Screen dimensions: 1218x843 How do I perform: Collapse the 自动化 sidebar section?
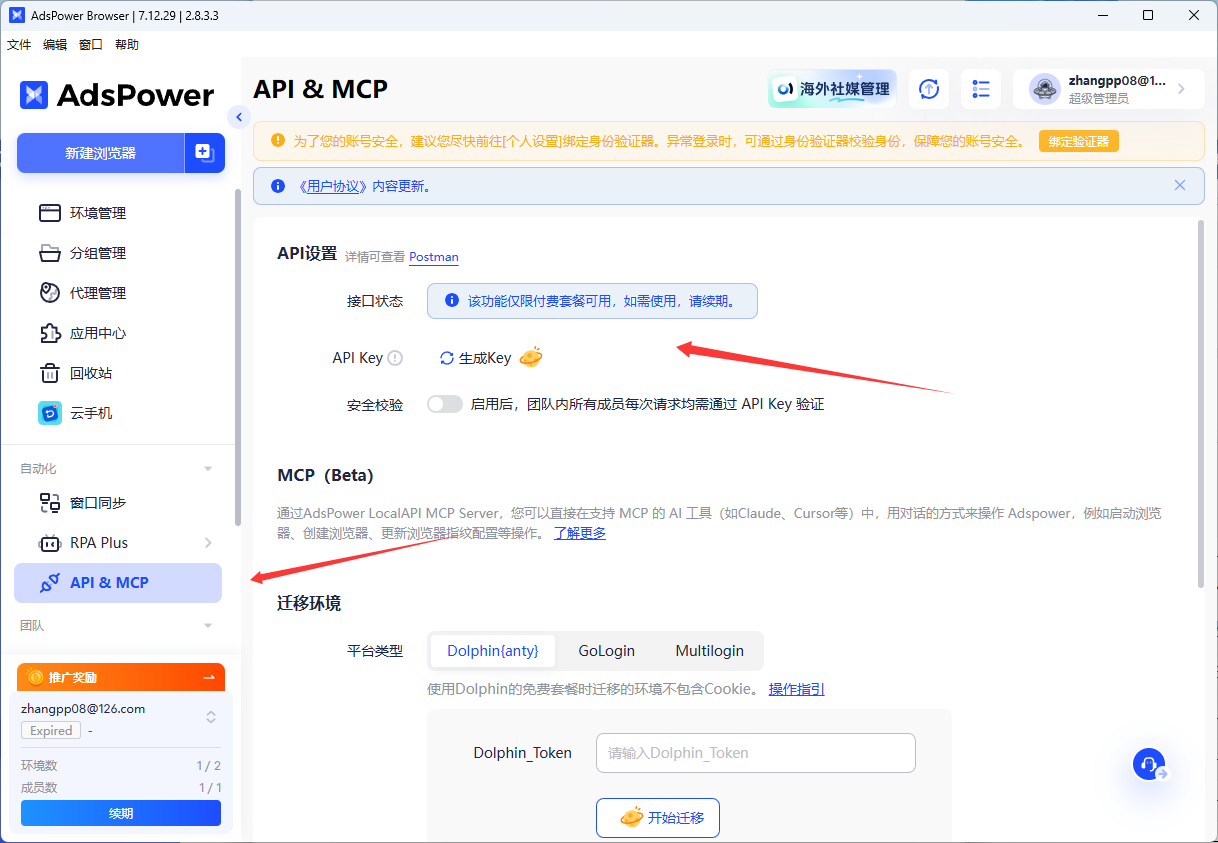[207, 467]
